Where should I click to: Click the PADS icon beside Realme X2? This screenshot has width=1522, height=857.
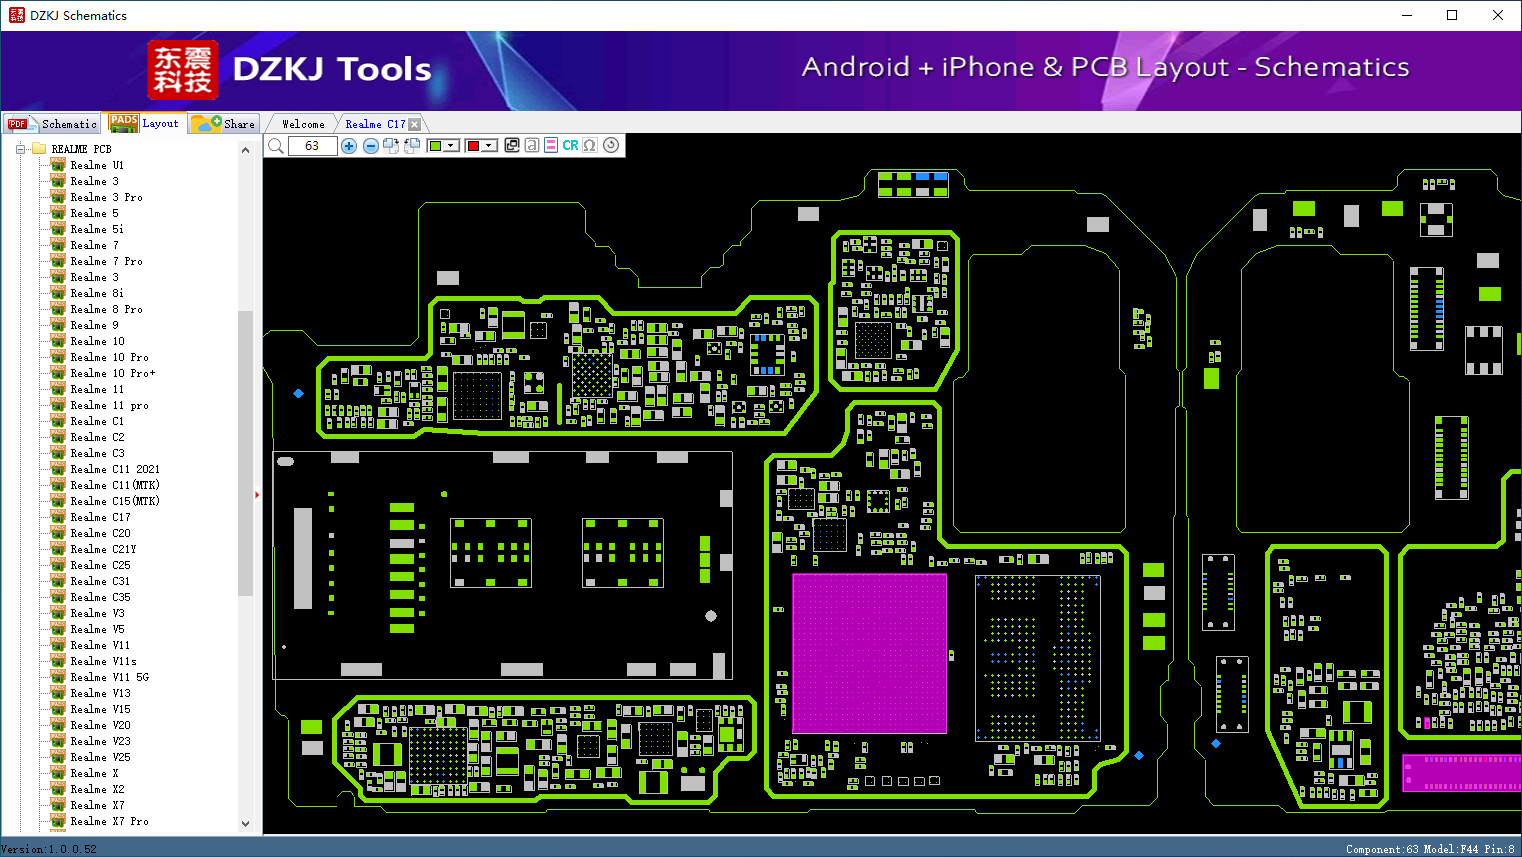pos(58,789)
